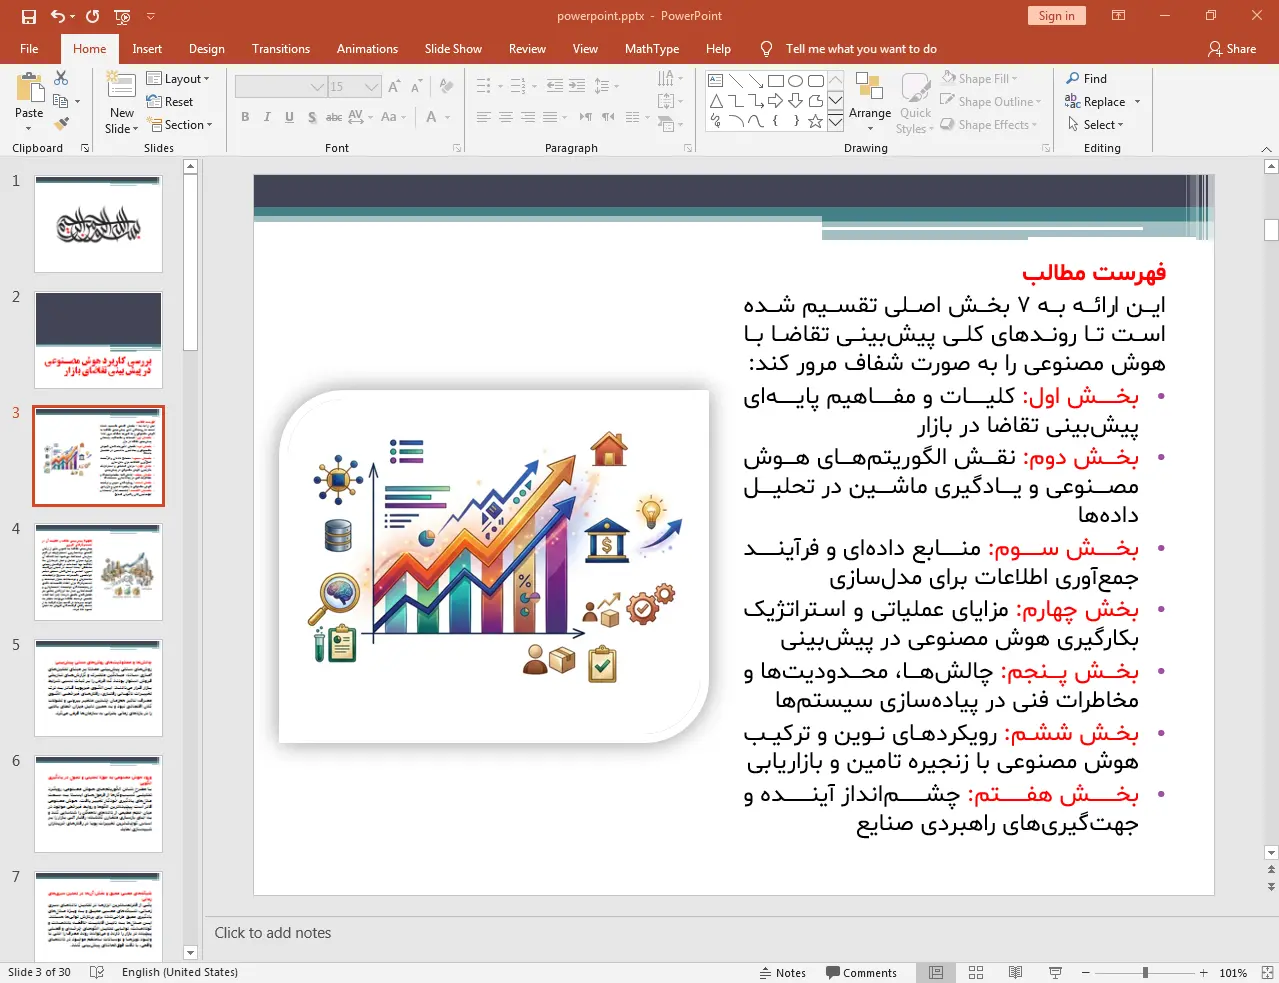1279x983 pixels.
Task: Increase font size with the larger A
Action: coord(394,87)
